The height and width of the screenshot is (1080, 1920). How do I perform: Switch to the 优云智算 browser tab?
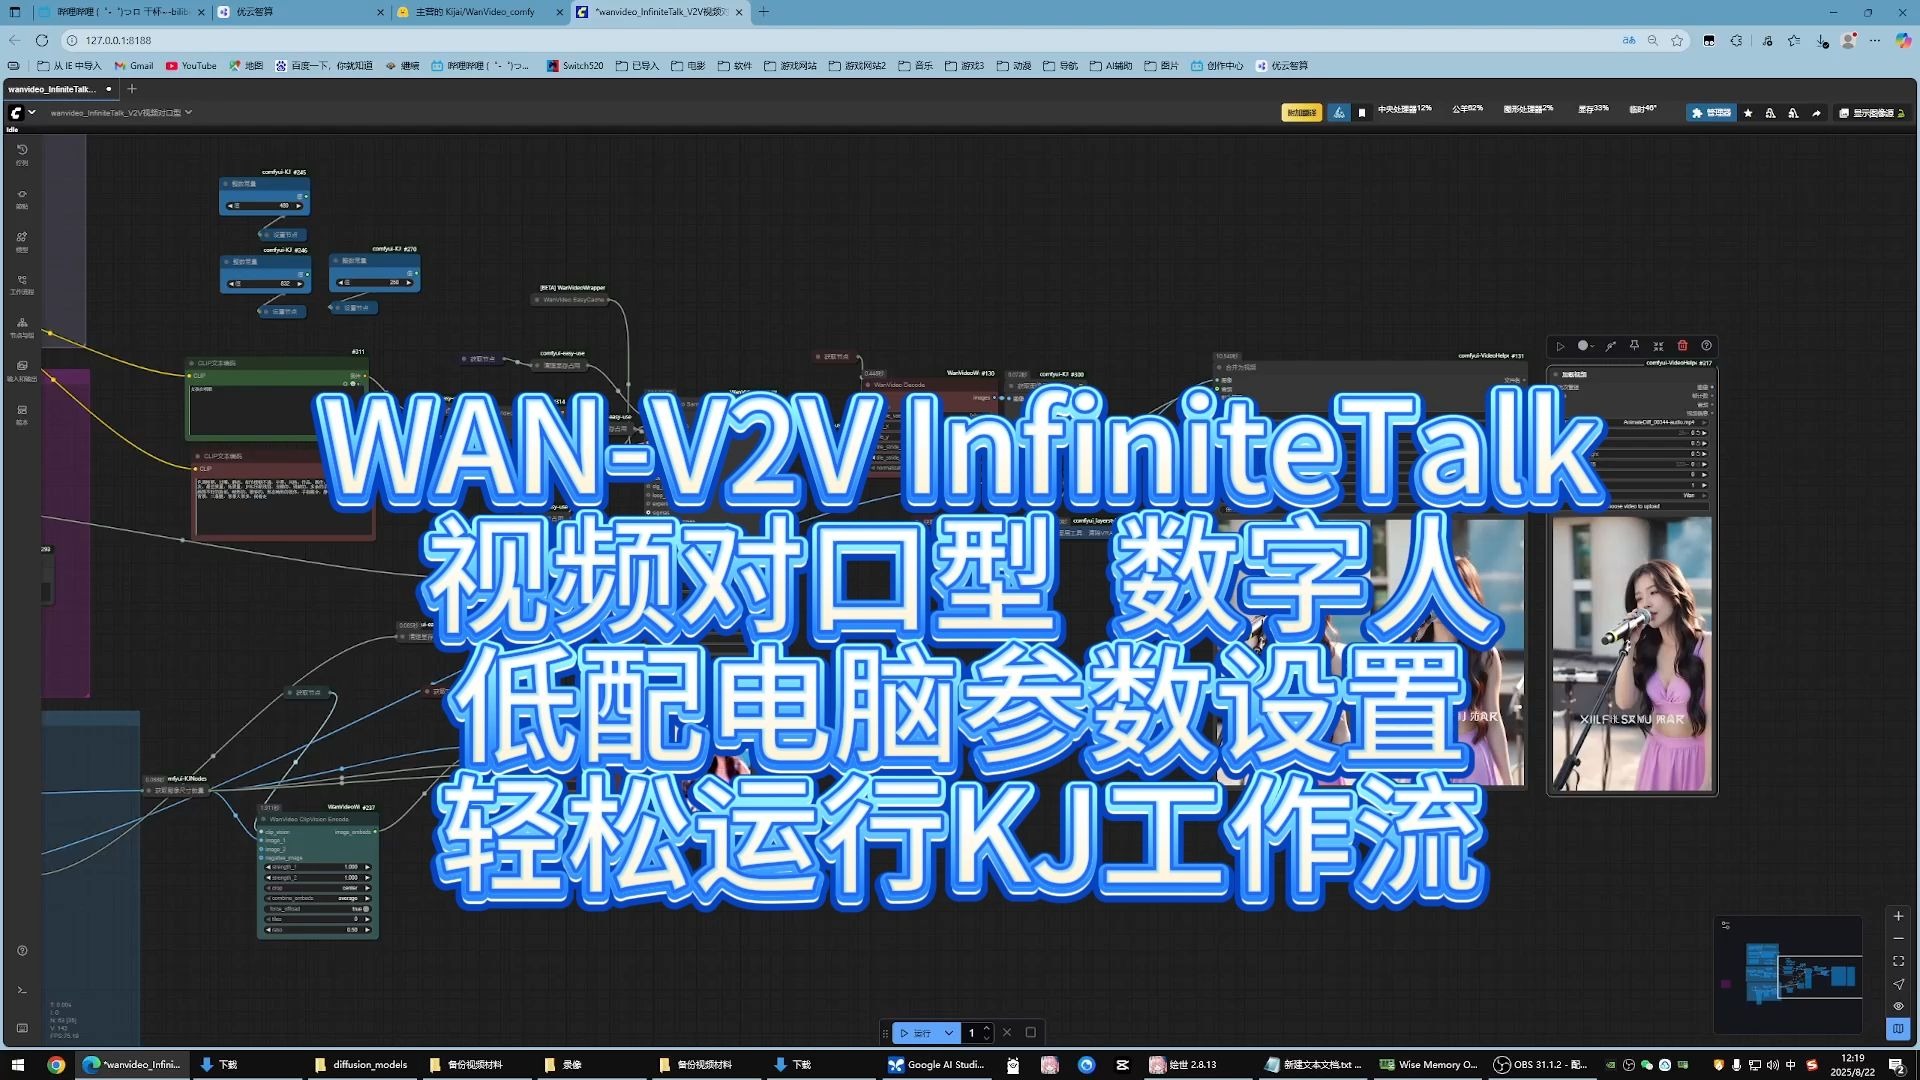(300, 12)
